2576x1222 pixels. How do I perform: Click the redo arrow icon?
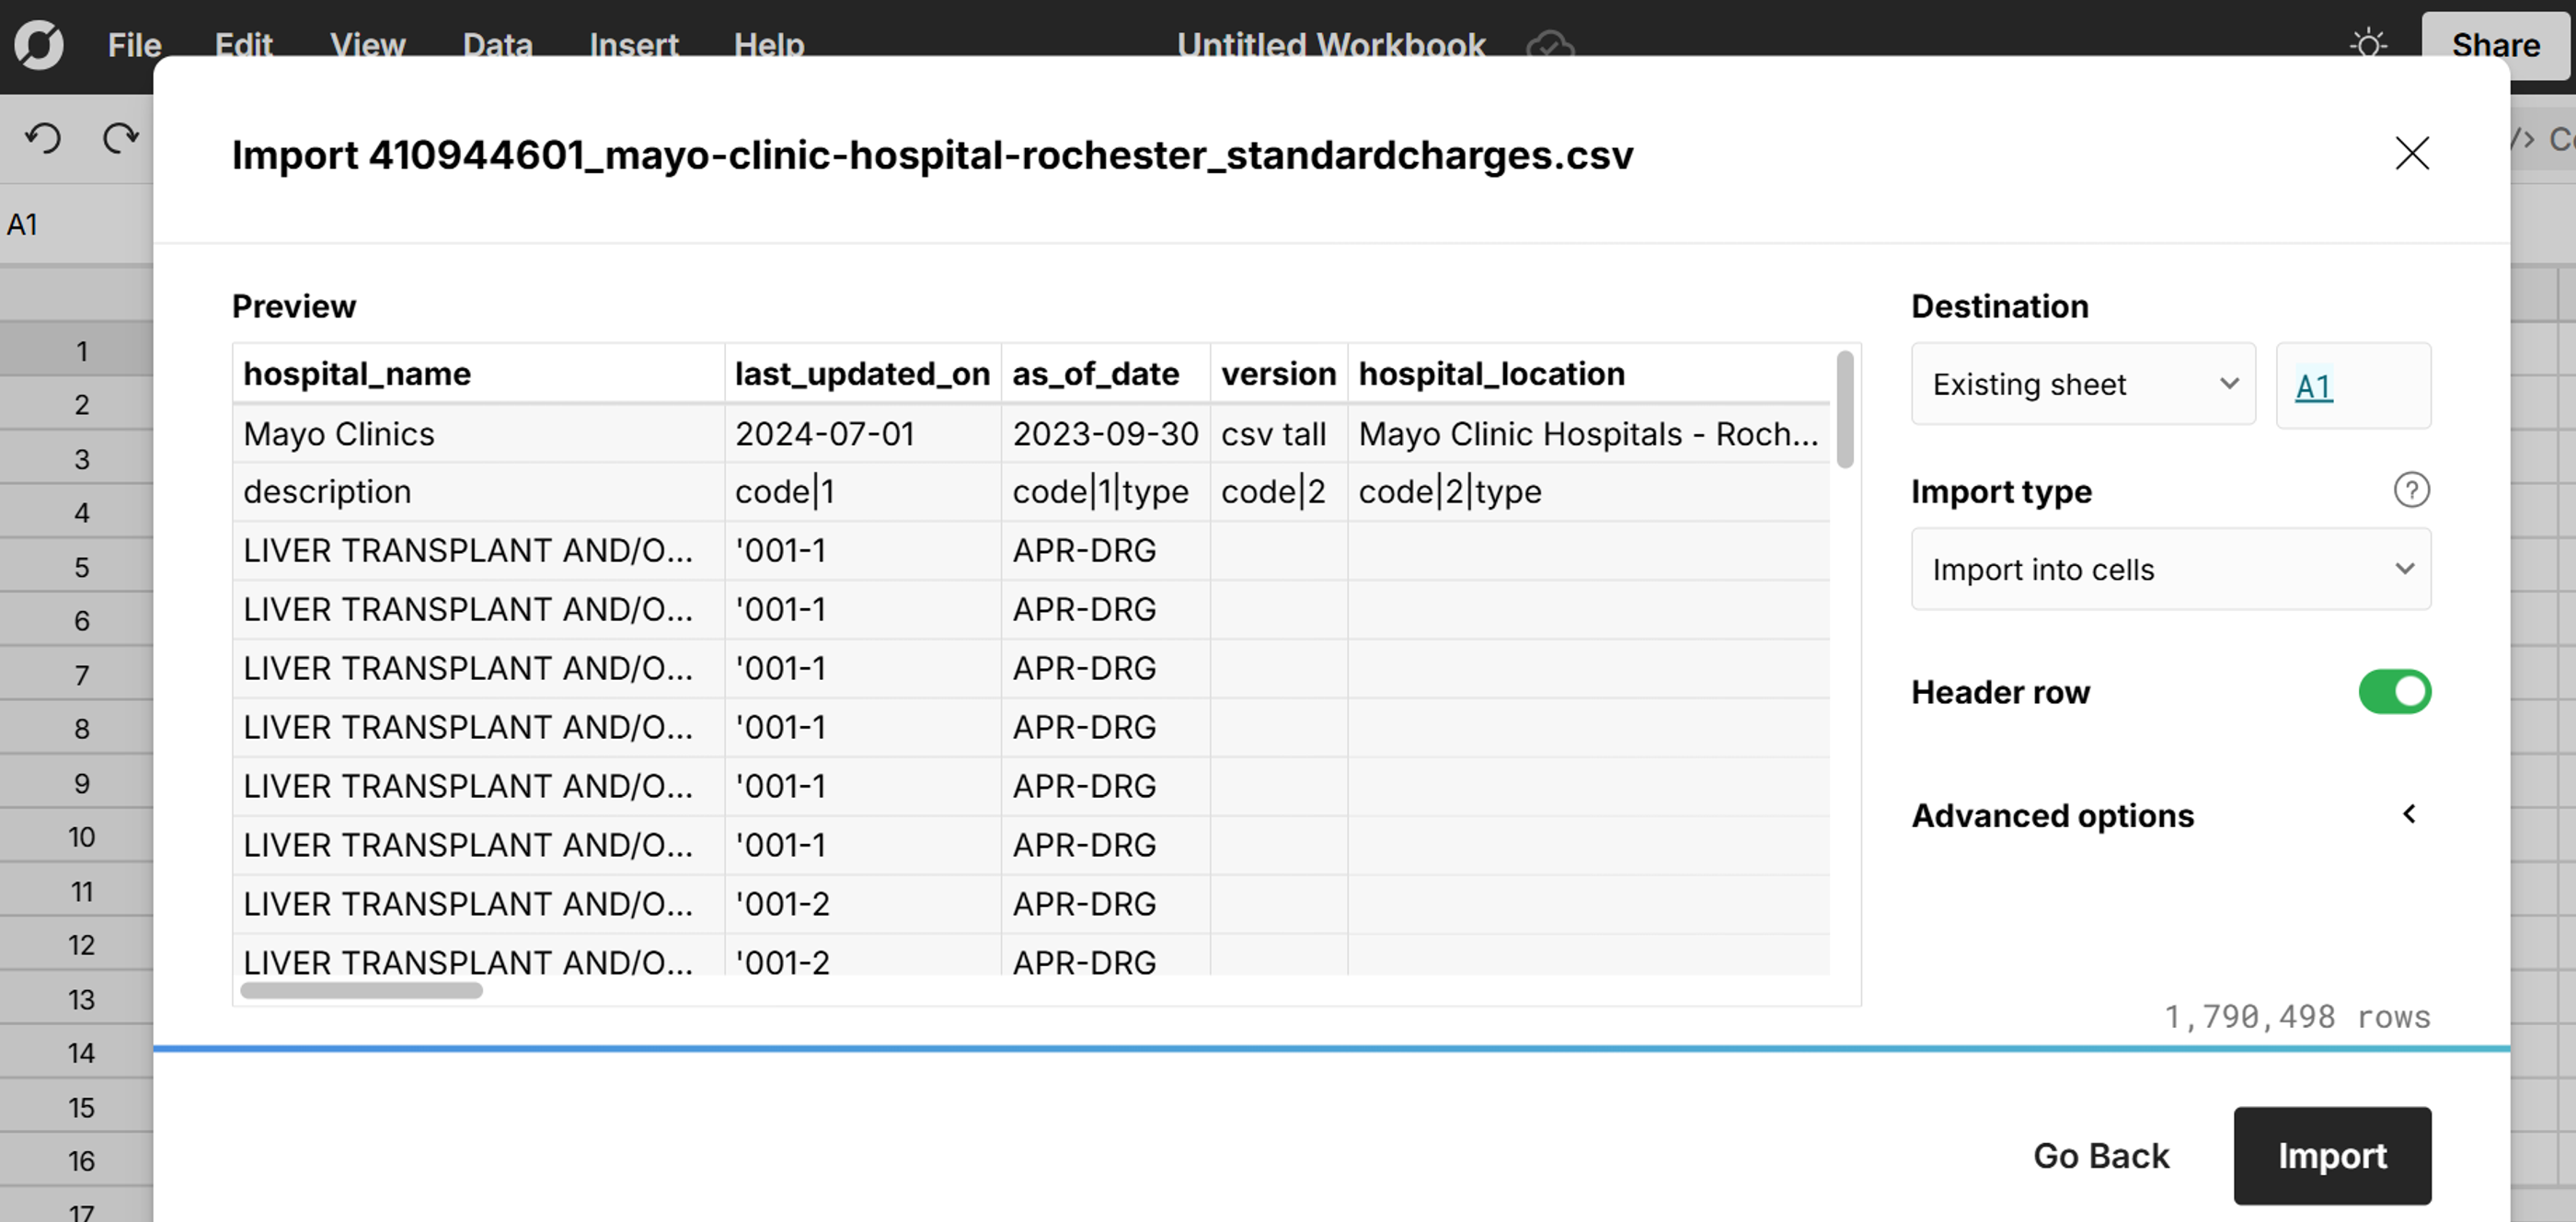[121, 138]
